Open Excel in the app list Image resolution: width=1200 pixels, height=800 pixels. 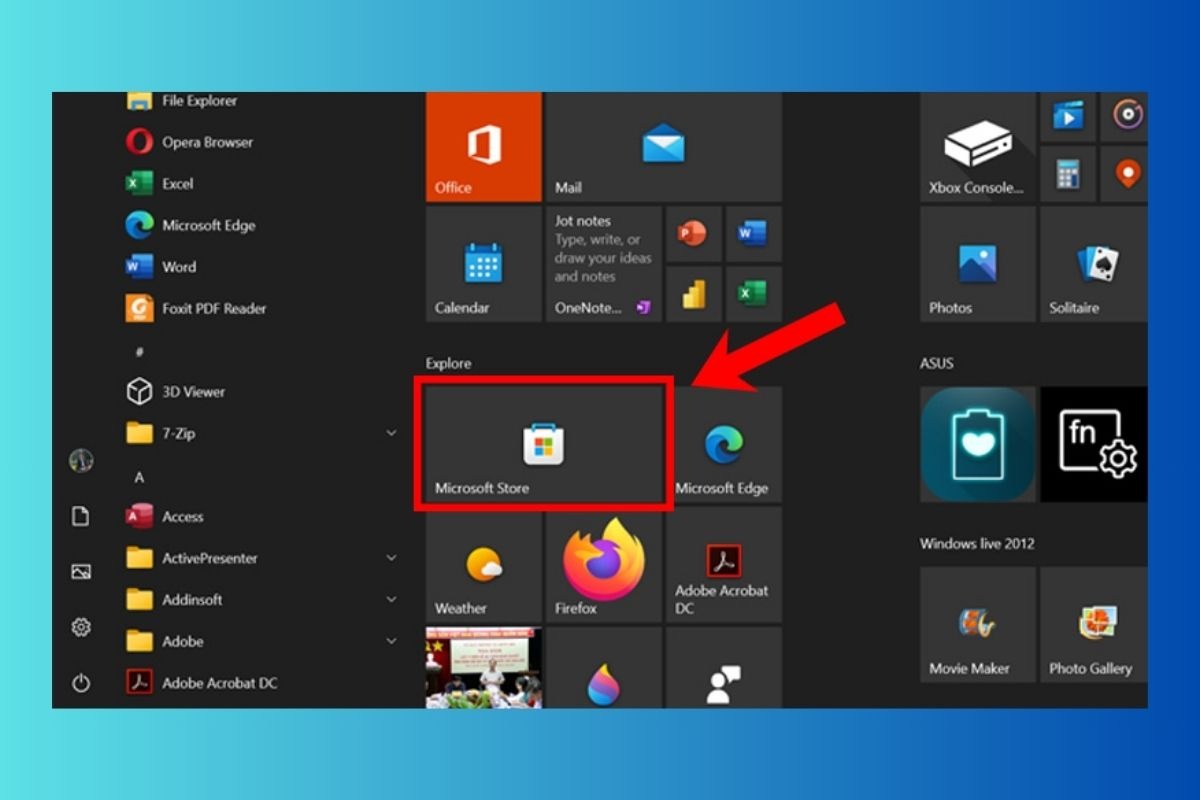(262, 184)
